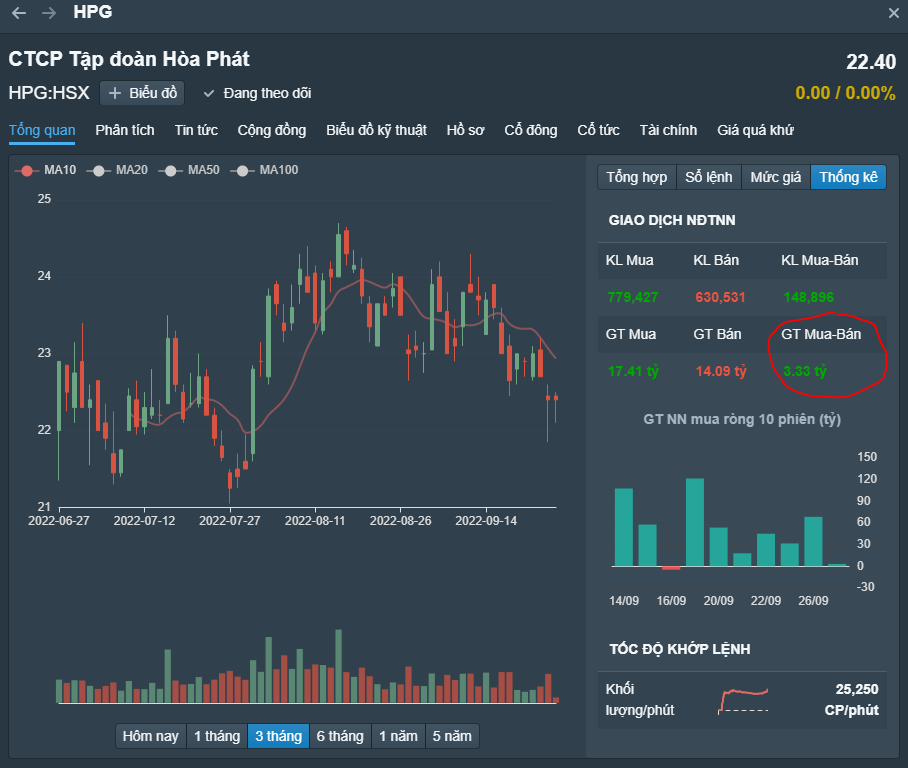908x768 pixels.
Task: Select the Hôm nay time range
Action: click(x=150, y=736)
